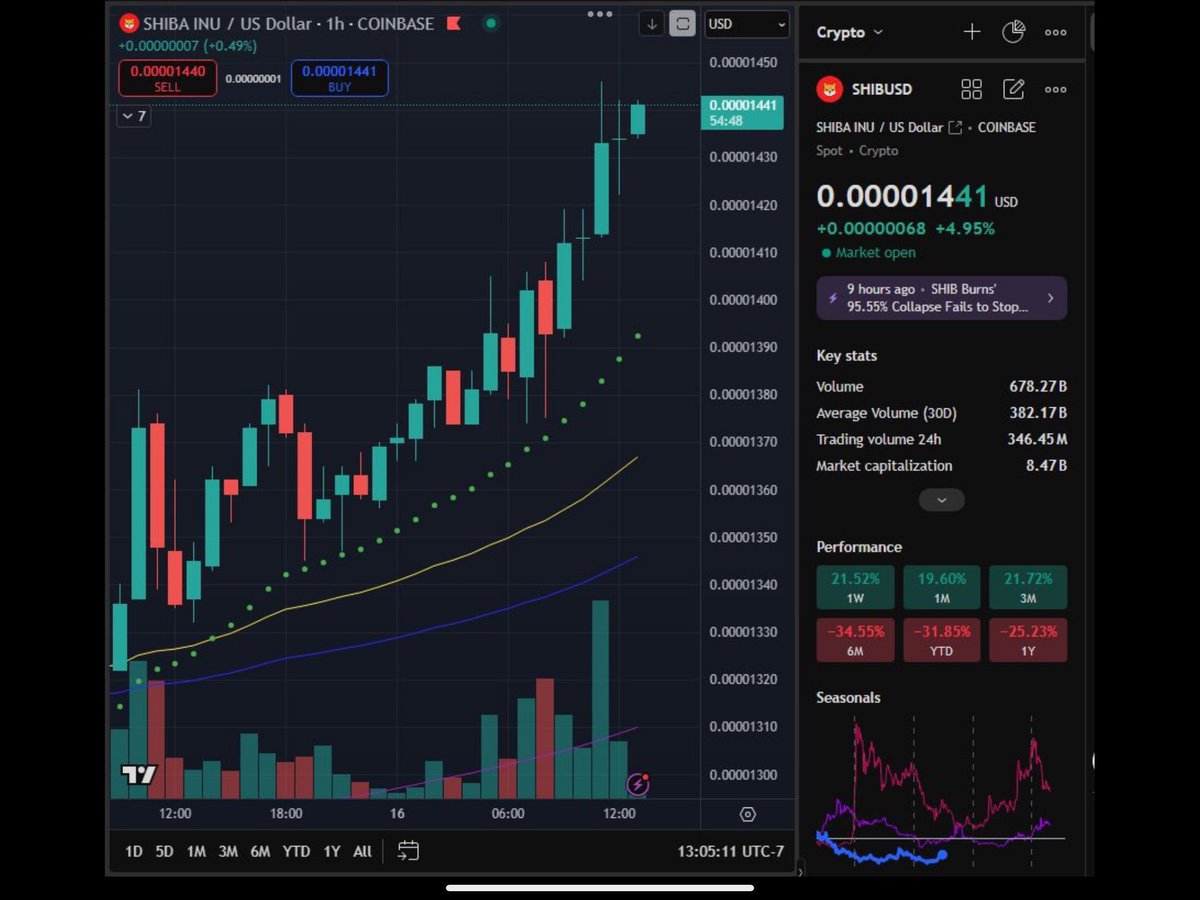Click the 1W performance tile 21.52%

click(x=855, y=588)
